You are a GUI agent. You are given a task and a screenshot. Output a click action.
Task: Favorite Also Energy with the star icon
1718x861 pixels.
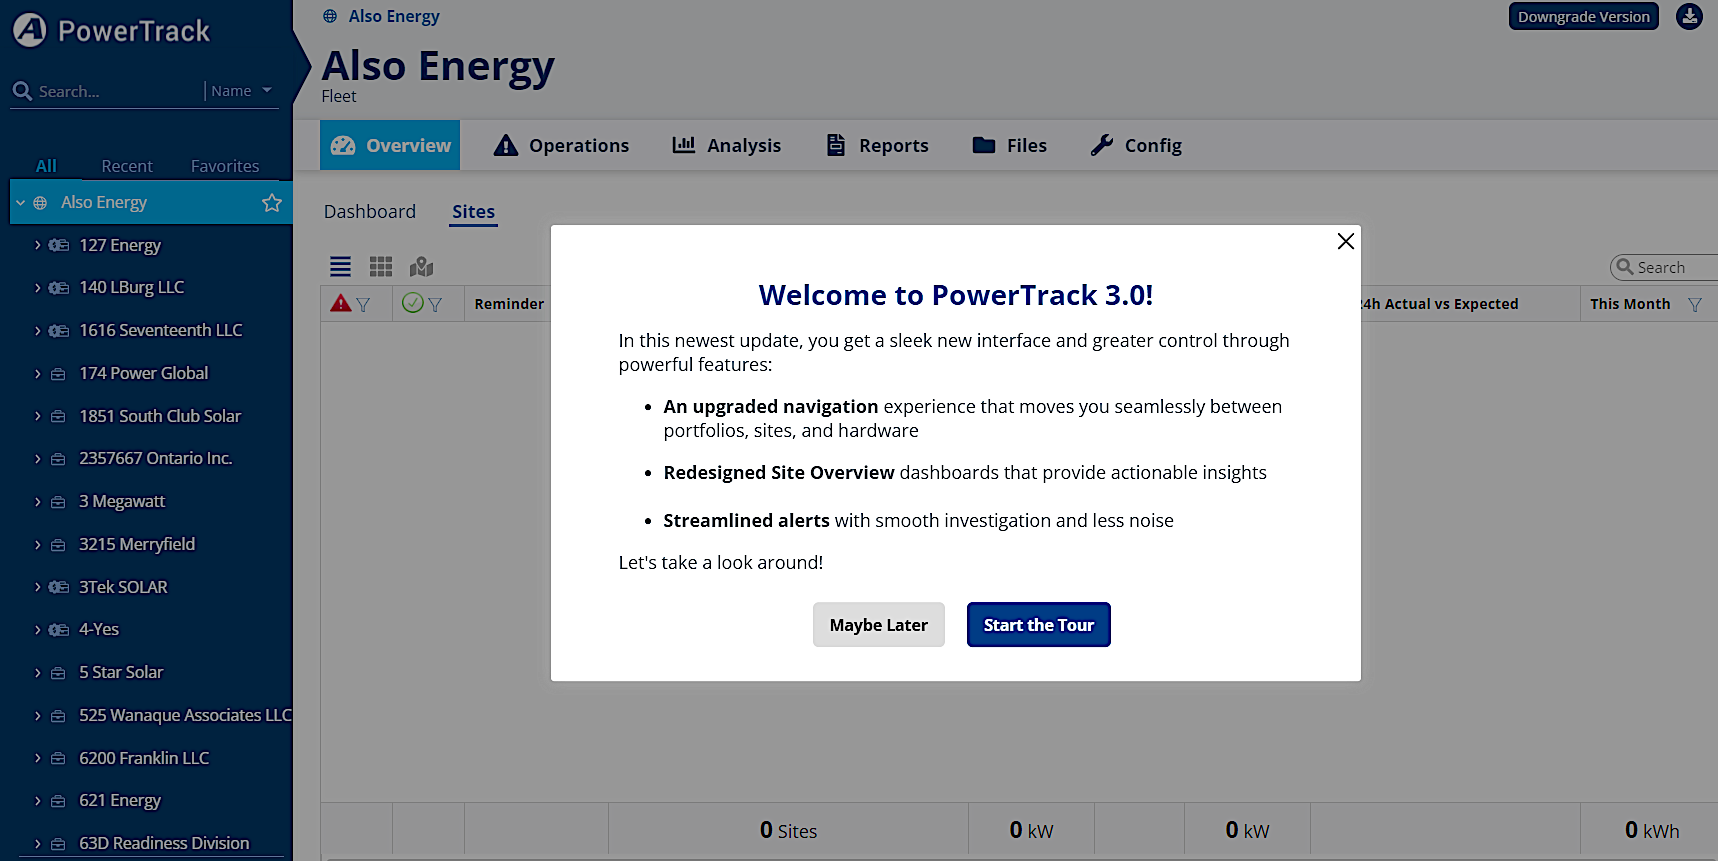click(x=272, y=203)
